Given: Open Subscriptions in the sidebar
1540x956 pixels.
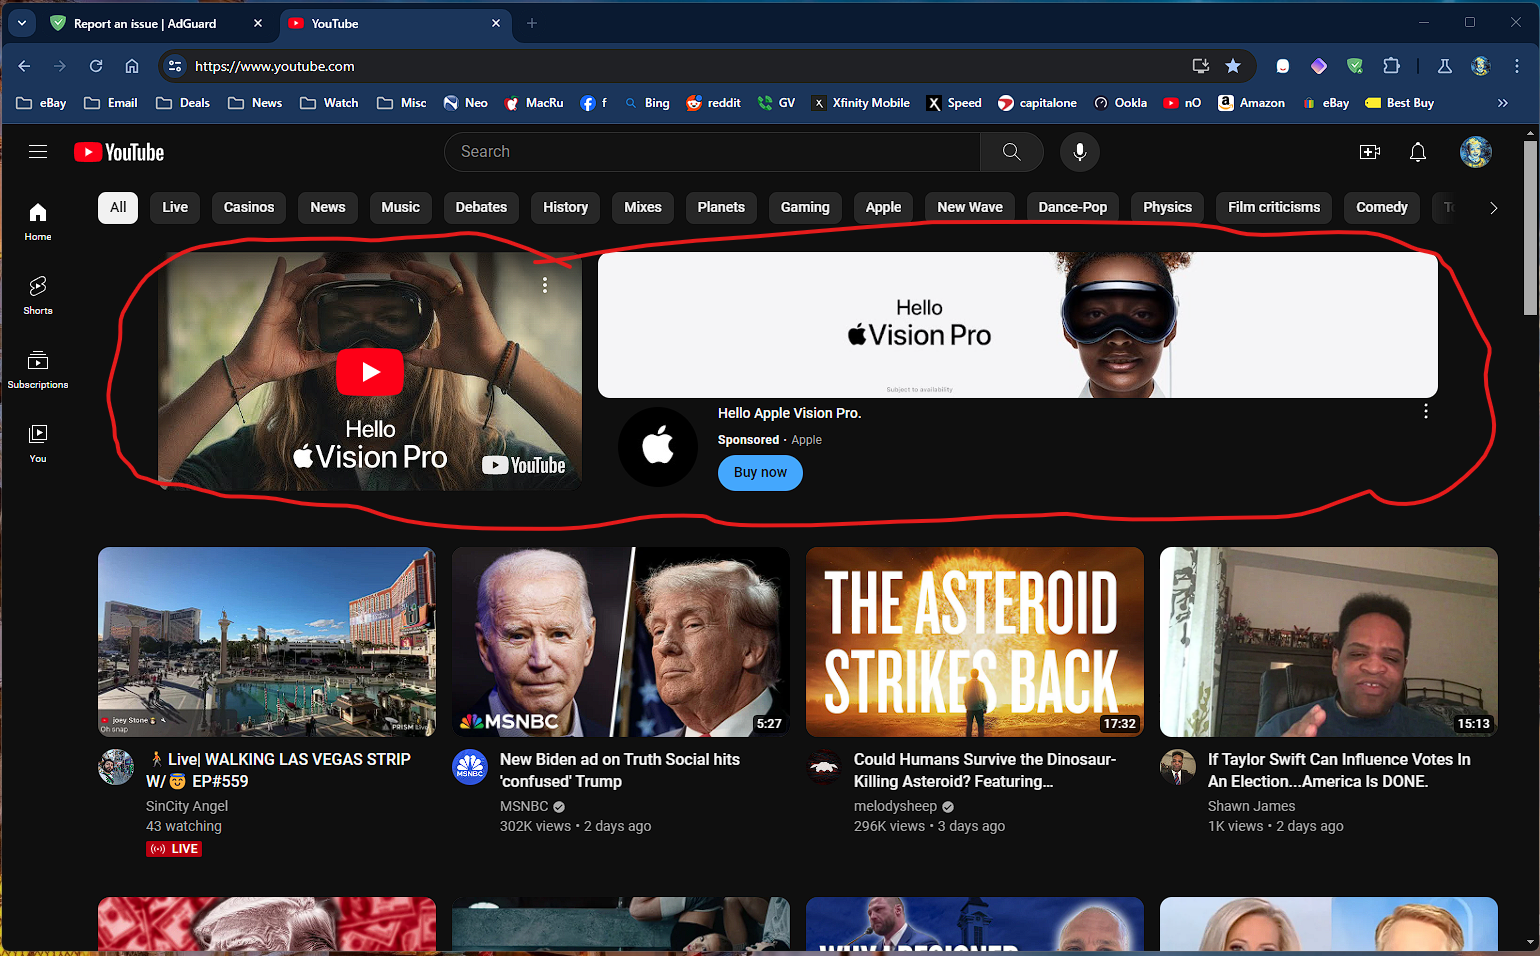Looking at the screenshot, I should click(38, 369).
